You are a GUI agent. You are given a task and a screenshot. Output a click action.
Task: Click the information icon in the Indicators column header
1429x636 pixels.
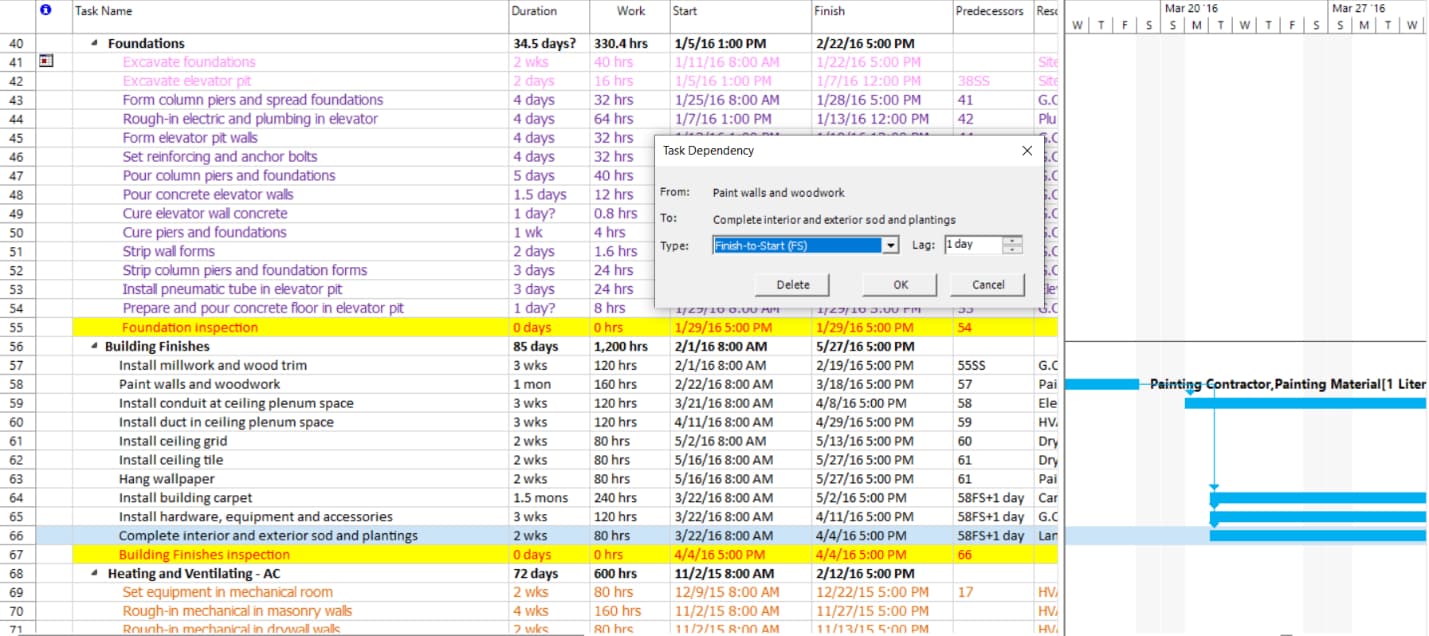[44, 10]
